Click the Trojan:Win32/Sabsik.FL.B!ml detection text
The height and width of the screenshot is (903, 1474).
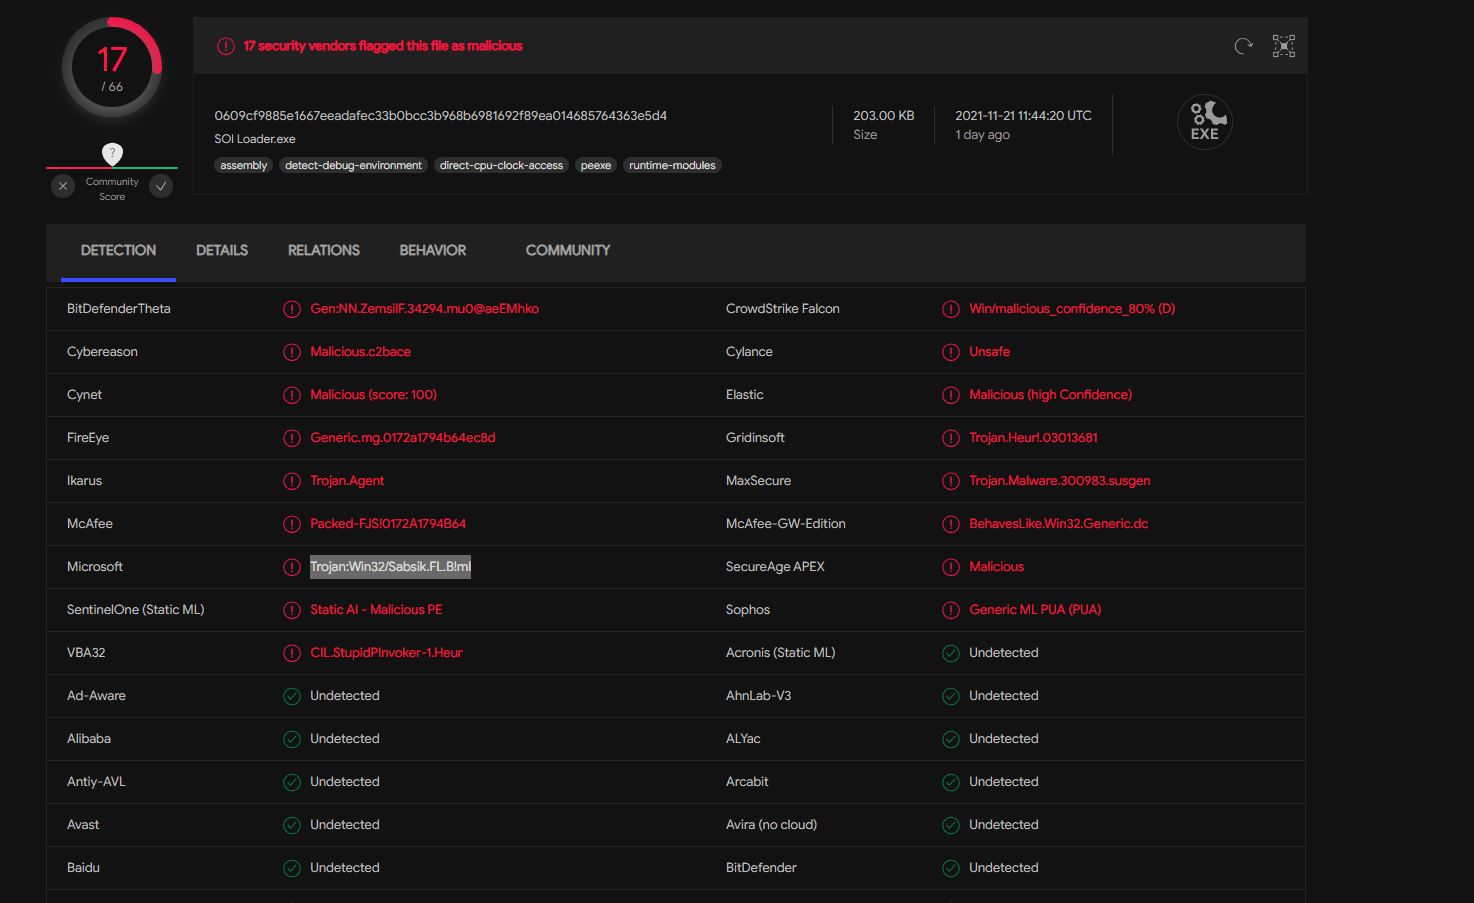click(390, 567)
